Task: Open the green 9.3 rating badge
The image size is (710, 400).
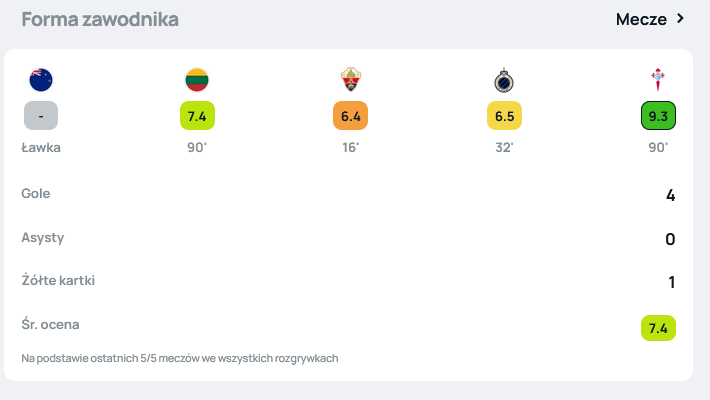Action: tap(658, 116)
